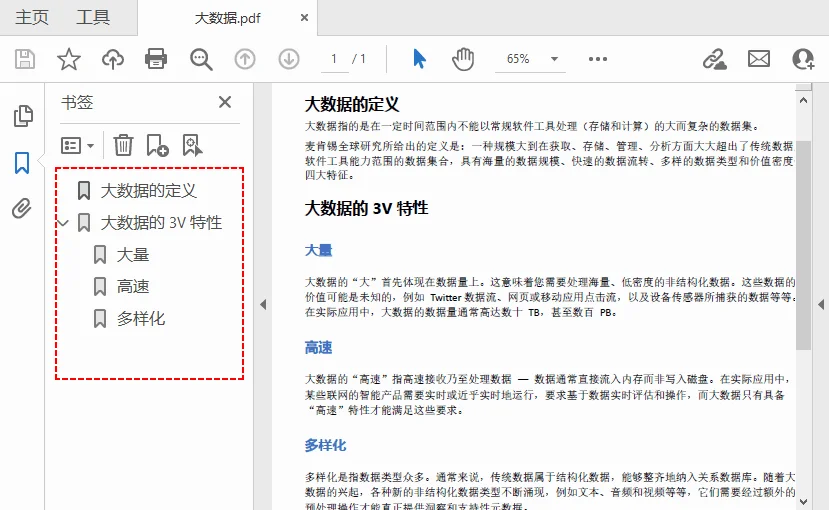Jump to 高速 bookmark

[133, 286]
